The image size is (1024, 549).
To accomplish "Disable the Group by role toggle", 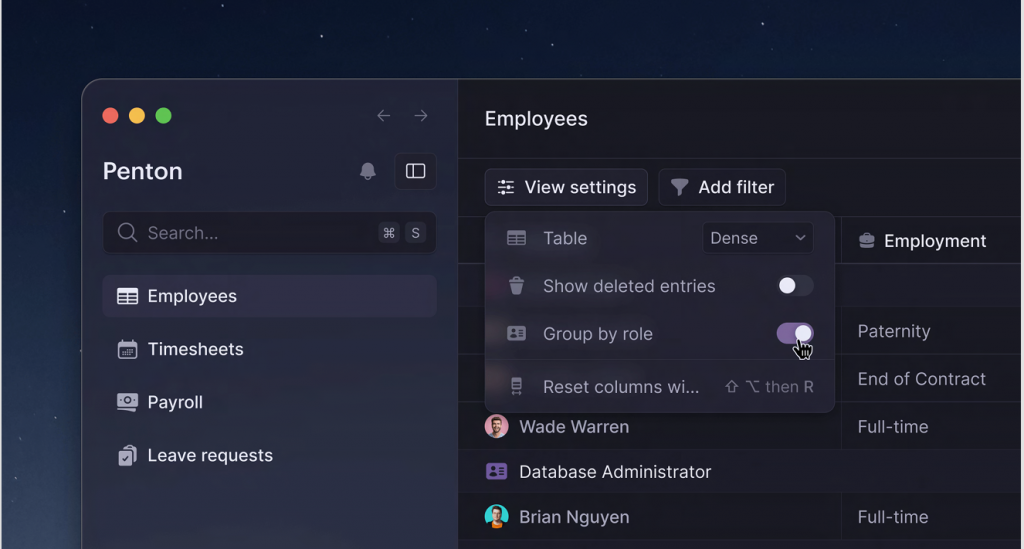I will click(x=795, y=334).
